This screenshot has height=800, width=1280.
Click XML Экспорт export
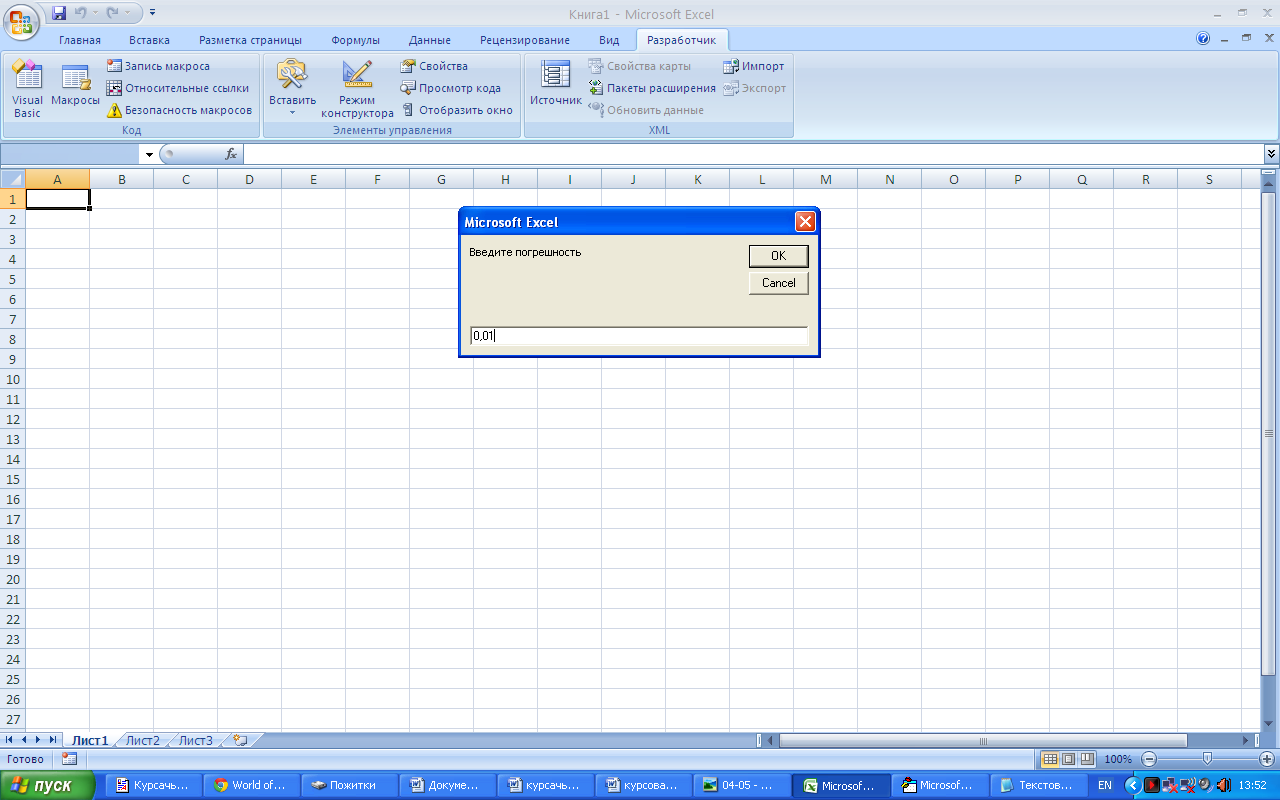click(x=754, y=88)
